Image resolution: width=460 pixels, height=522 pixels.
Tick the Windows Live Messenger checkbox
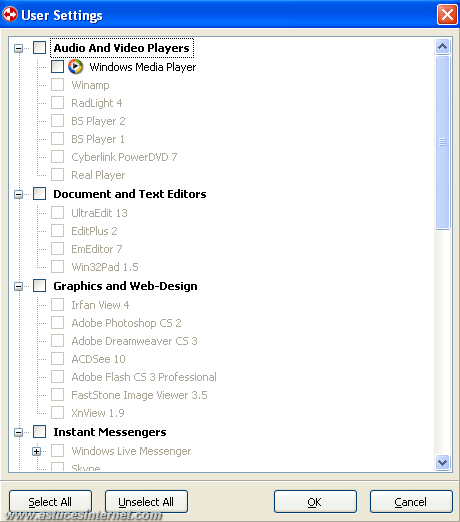57,451
